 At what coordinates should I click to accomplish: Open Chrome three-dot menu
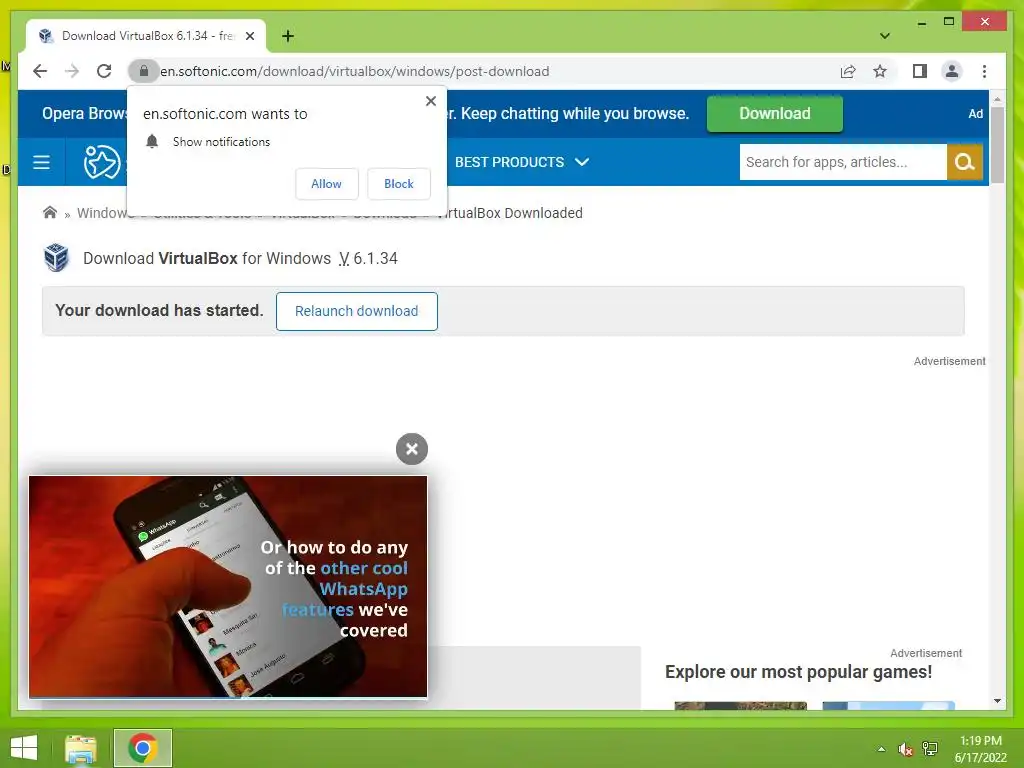point(984,71)
